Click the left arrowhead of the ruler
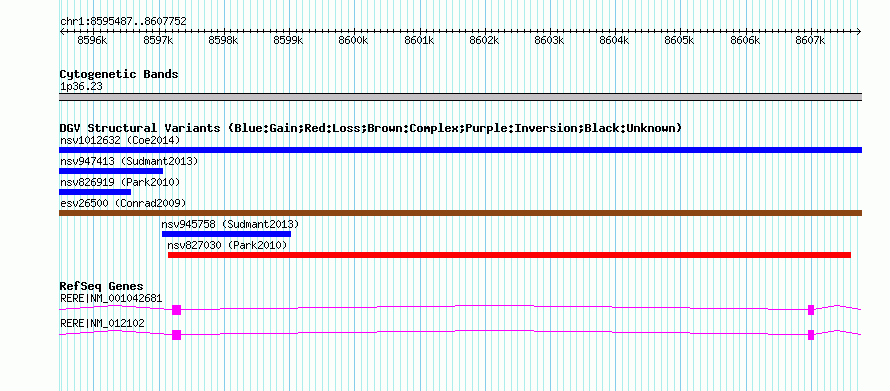Image resolution: width=890 pixels, height=391 pixels. point(62,31)
